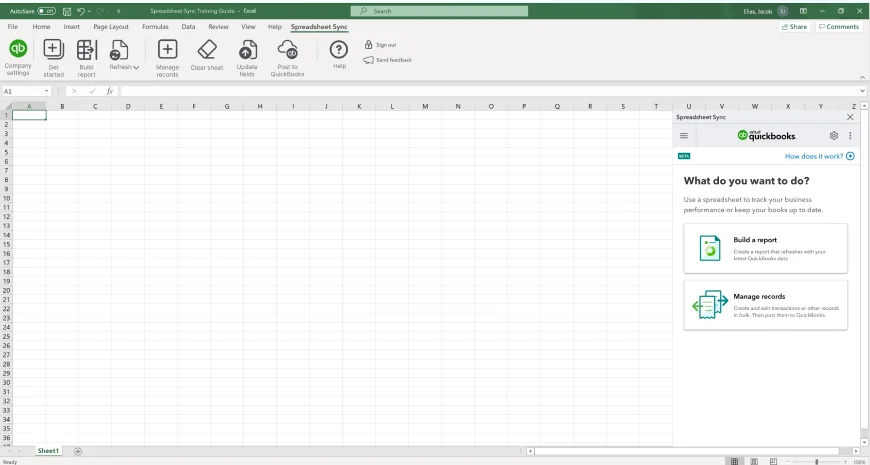Switch to the Insert tab

72,27
